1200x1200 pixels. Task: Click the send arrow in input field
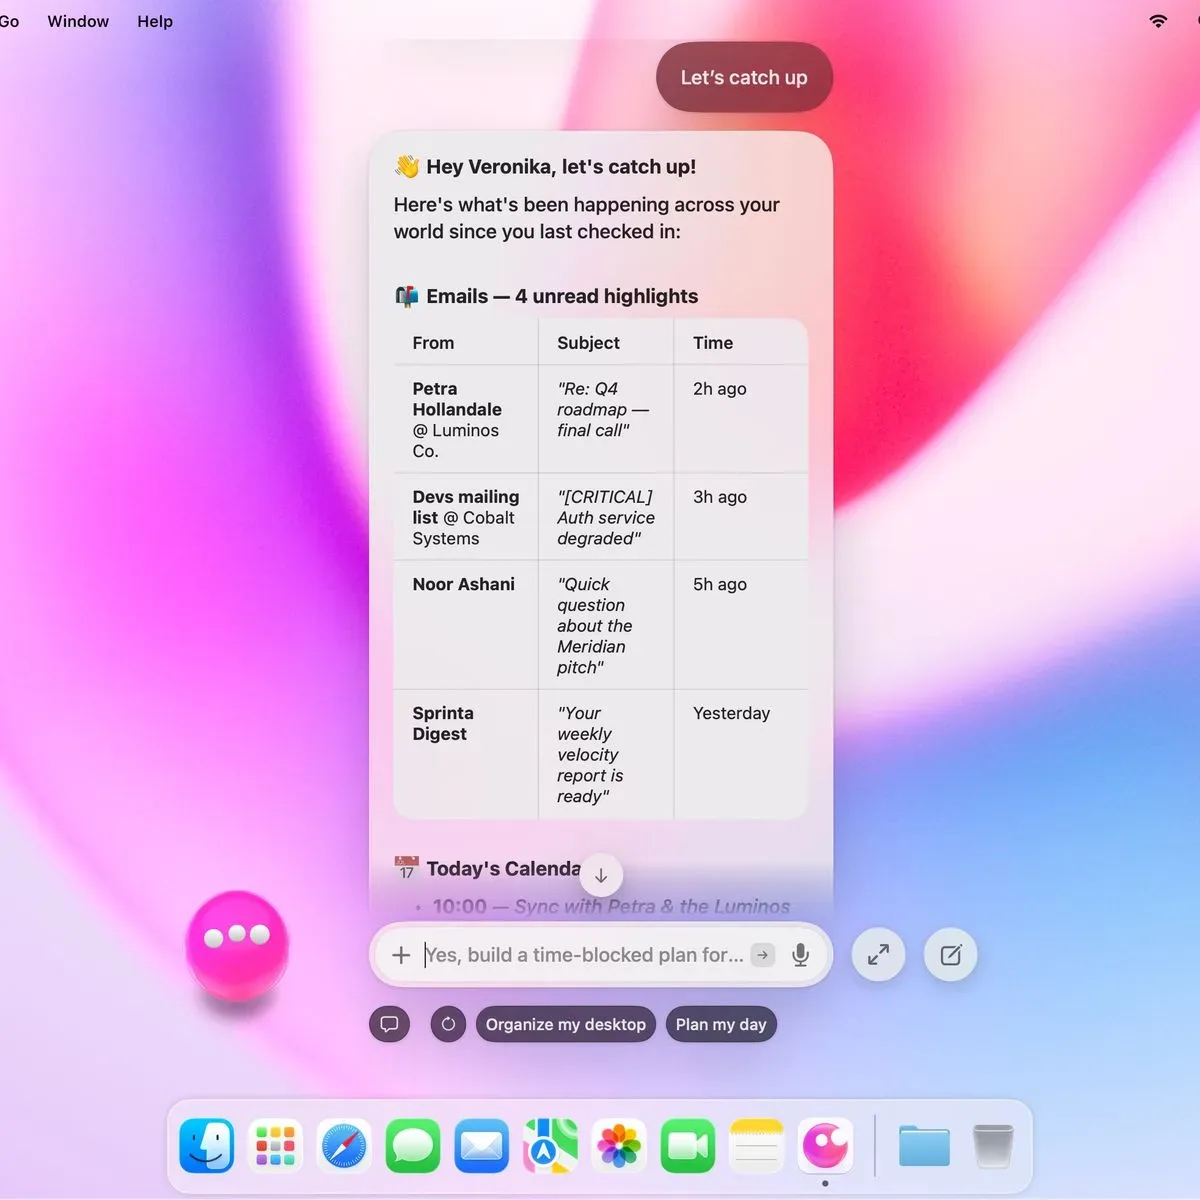coord(763,955)
